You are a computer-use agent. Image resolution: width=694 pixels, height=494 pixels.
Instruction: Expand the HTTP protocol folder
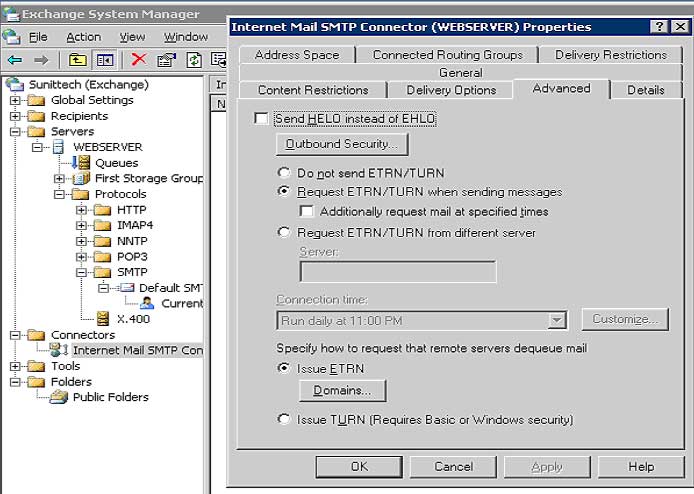[x=81, y=210]
